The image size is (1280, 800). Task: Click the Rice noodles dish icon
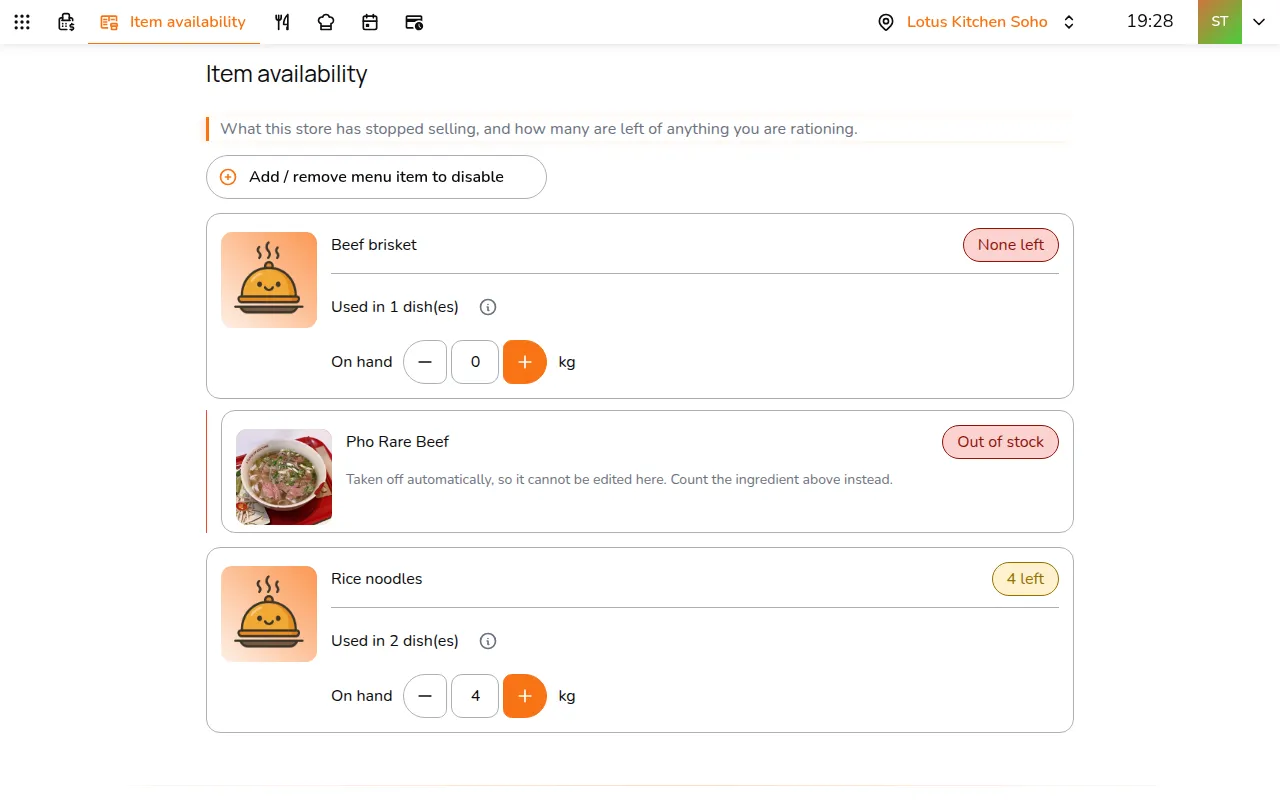coord(269,614)
